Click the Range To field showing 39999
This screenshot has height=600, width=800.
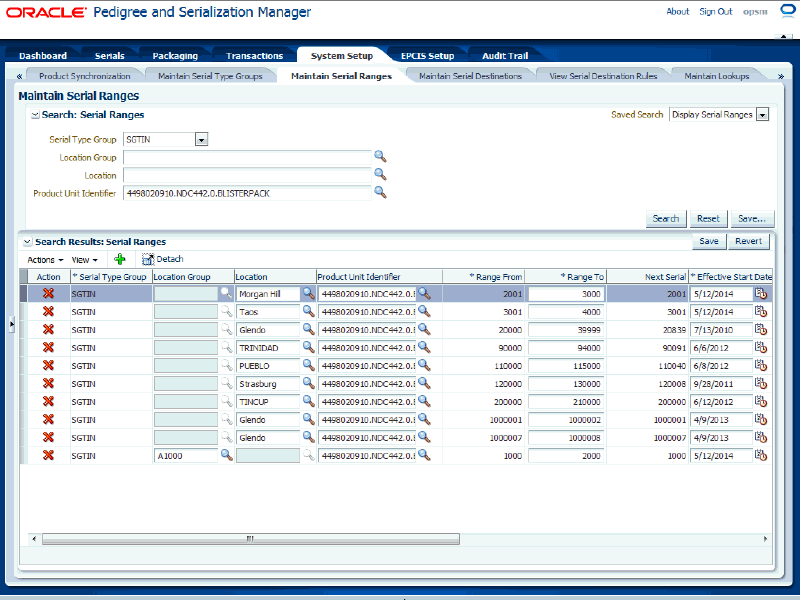566,330
